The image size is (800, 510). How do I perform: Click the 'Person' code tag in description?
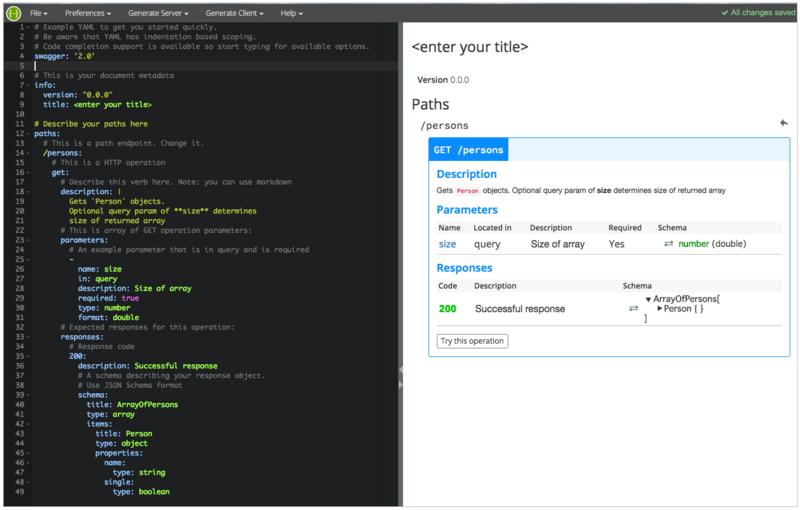(x=467, y=191)
